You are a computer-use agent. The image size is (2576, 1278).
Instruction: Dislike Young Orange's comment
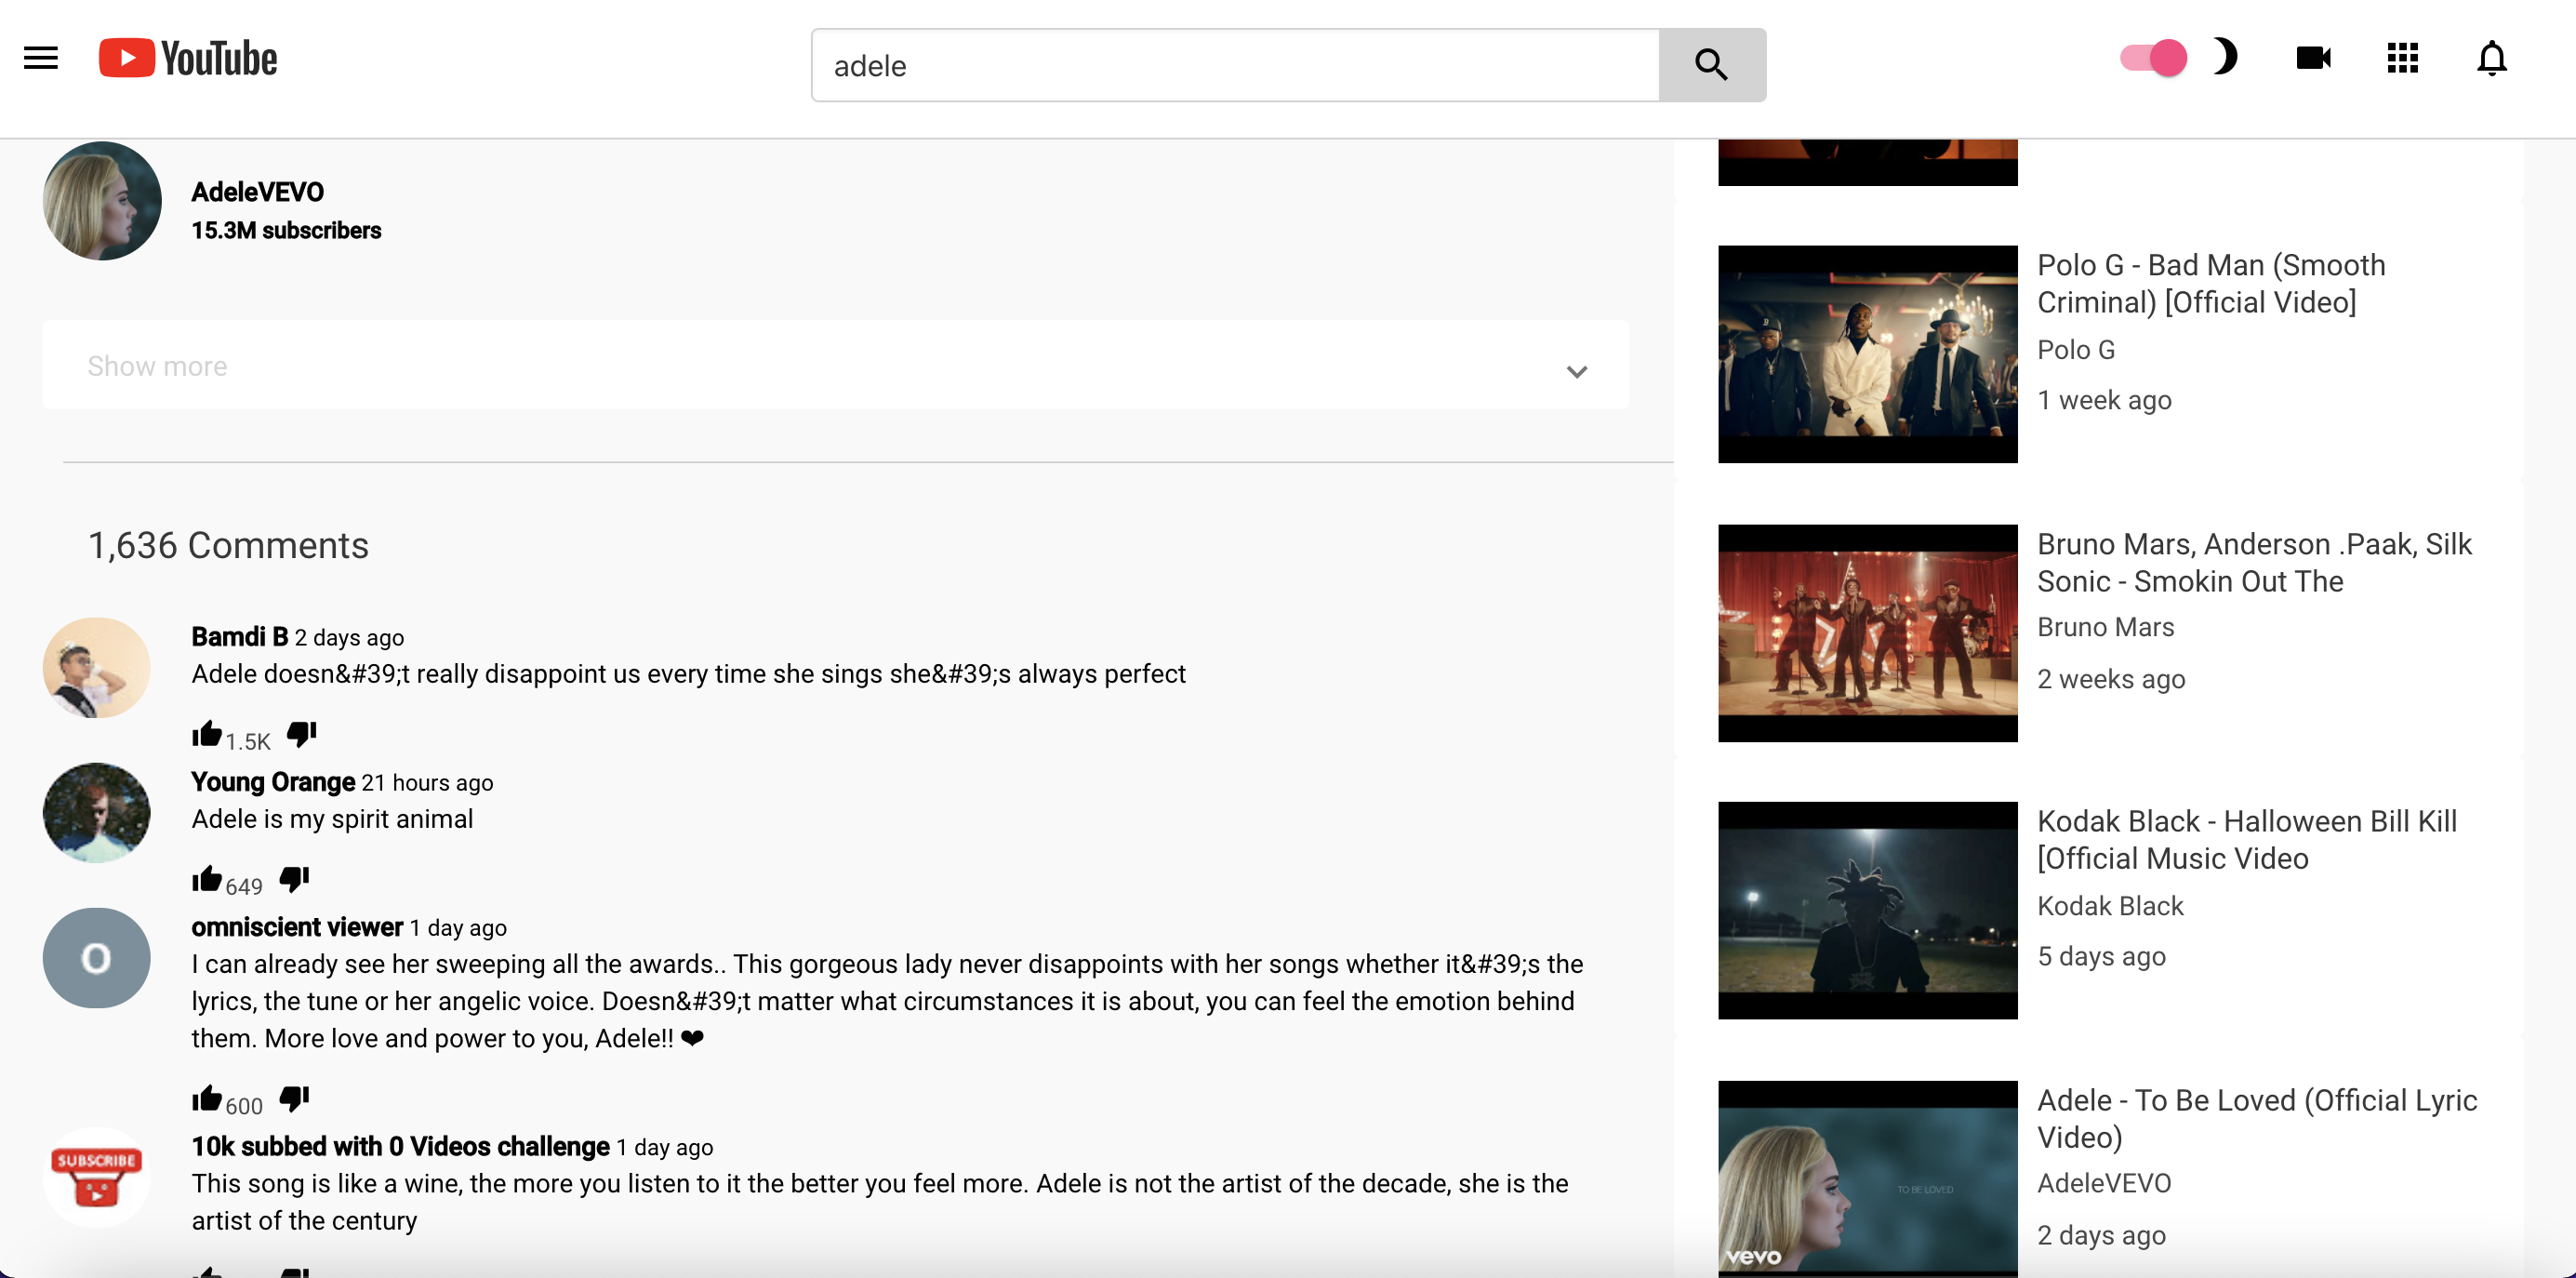click(293, 878)
